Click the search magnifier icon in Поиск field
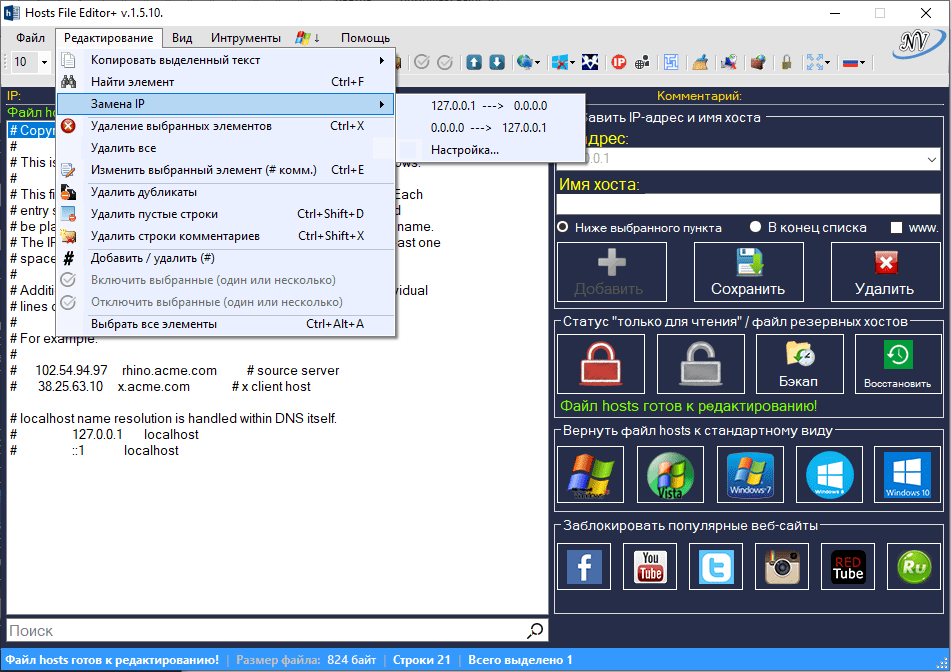The height and width of the screenshot is (672, 951). tap(535, 631)
